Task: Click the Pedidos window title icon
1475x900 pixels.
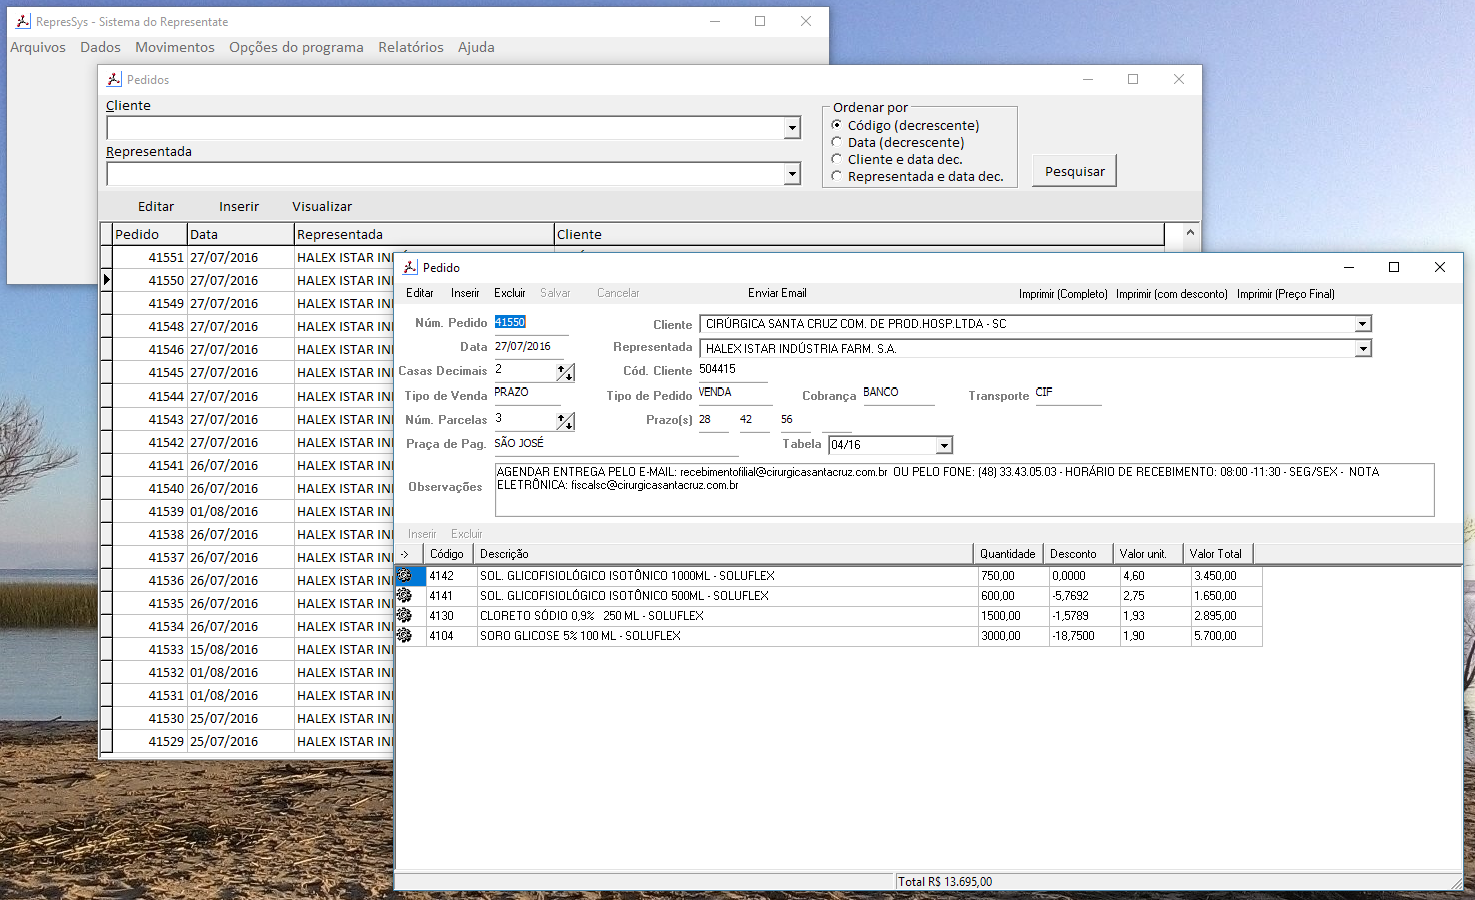Action: pos(114,79)
